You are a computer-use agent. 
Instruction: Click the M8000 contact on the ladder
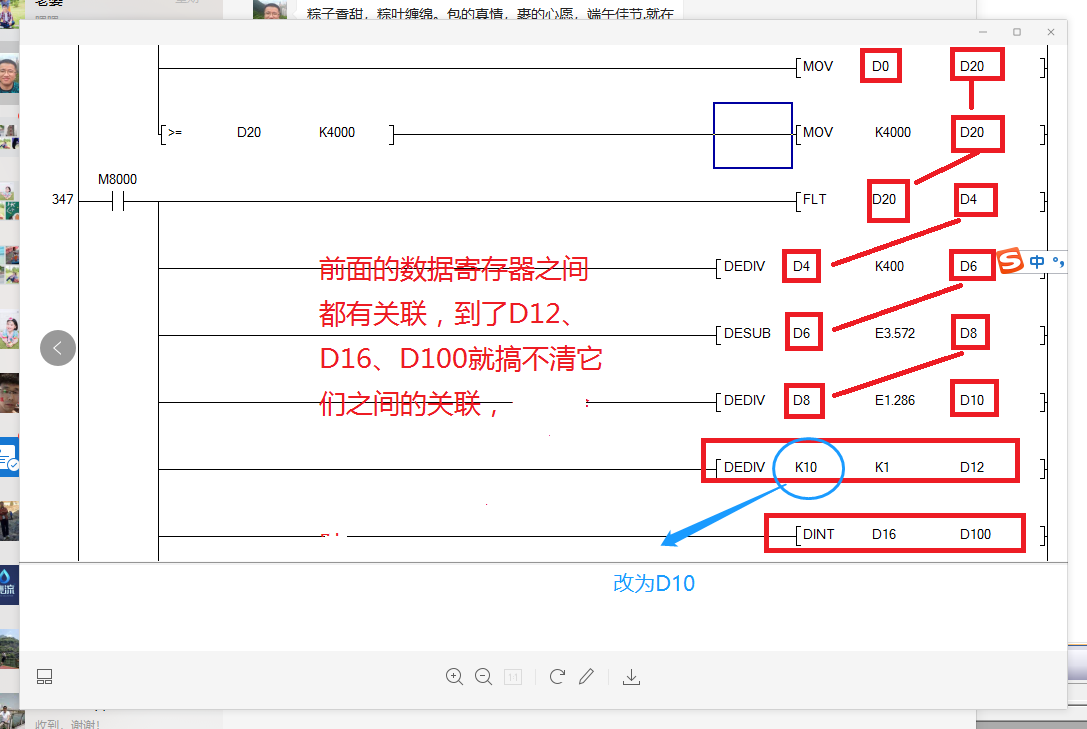pyautogui.click(x=119, y=202)
